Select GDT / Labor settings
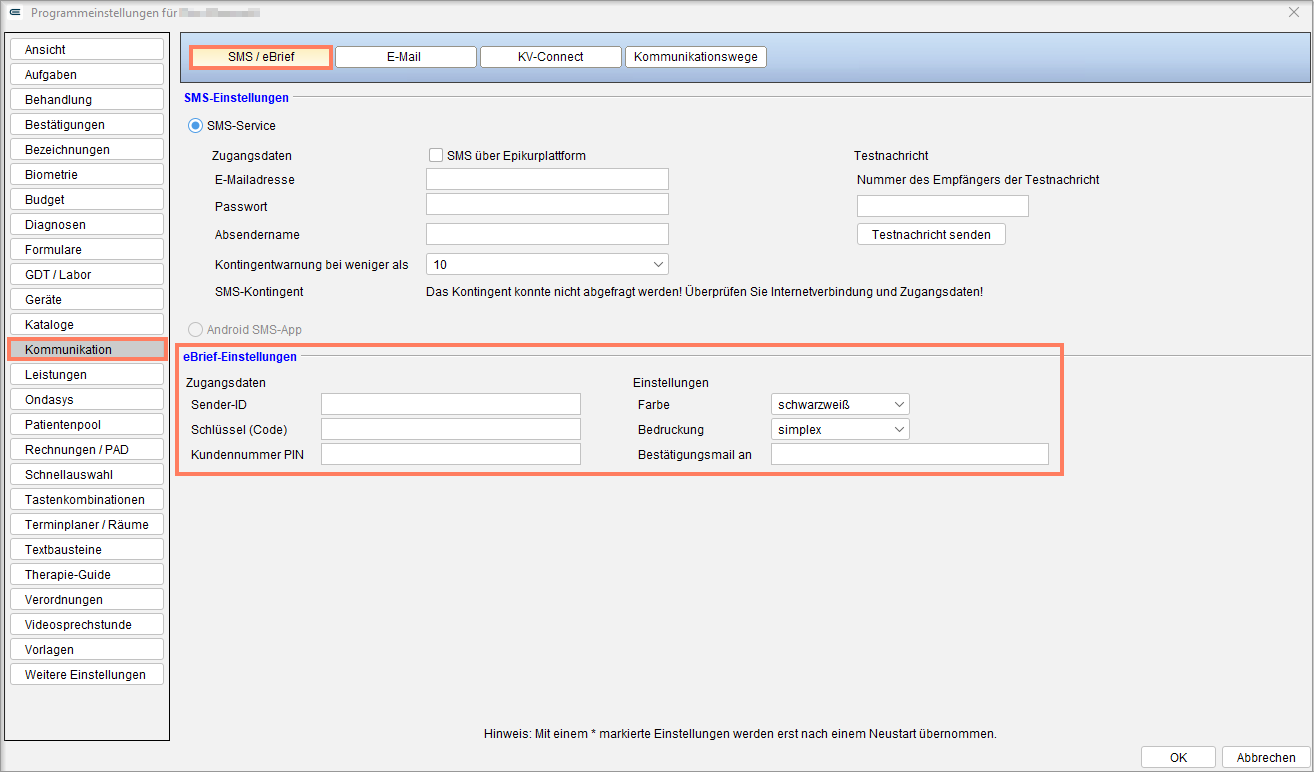The image size is (1314, 772). 87,274
